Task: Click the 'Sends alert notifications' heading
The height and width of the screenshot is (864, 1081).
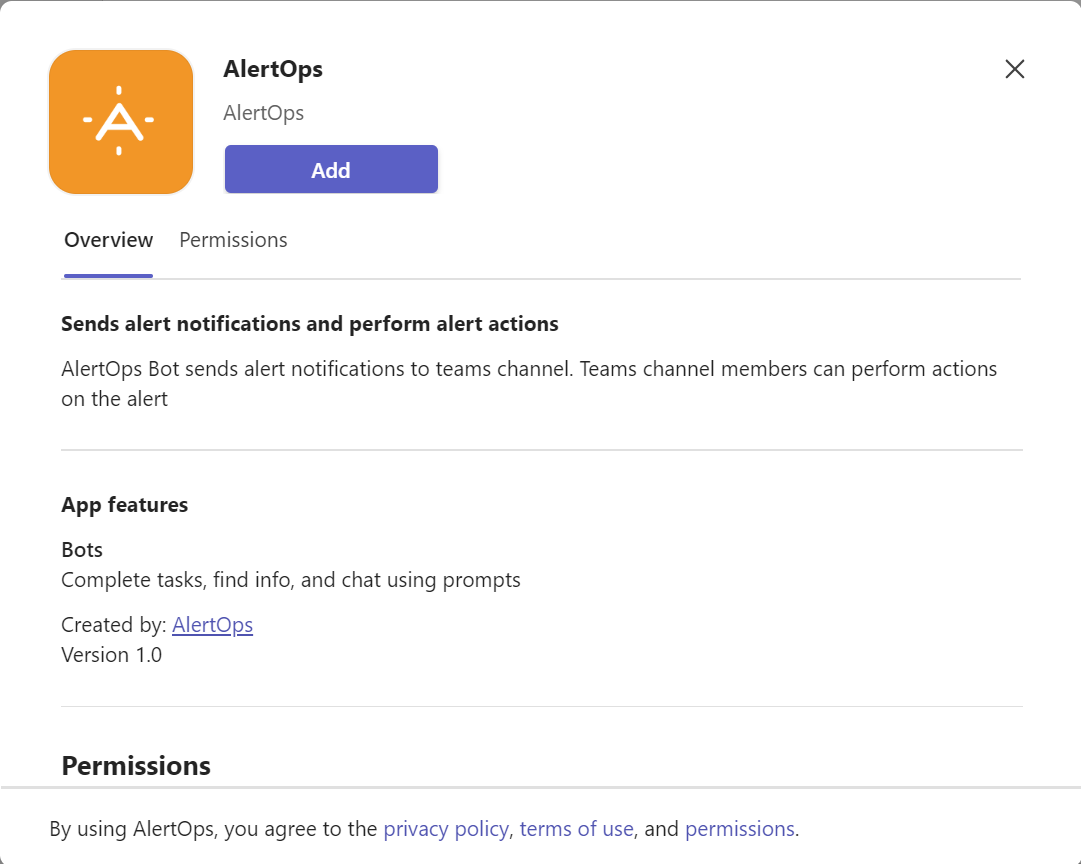Action: [x=309, y=324]
